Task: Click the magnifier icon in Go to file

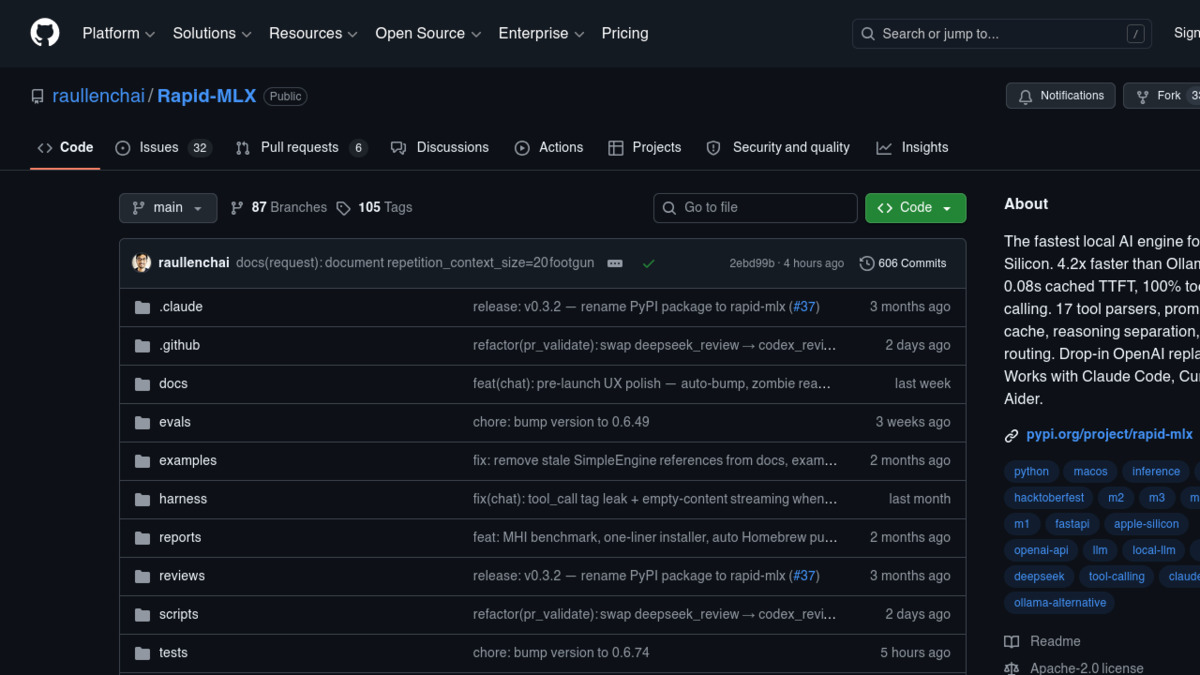Action: pyautogui.click(x=669, y=208)
